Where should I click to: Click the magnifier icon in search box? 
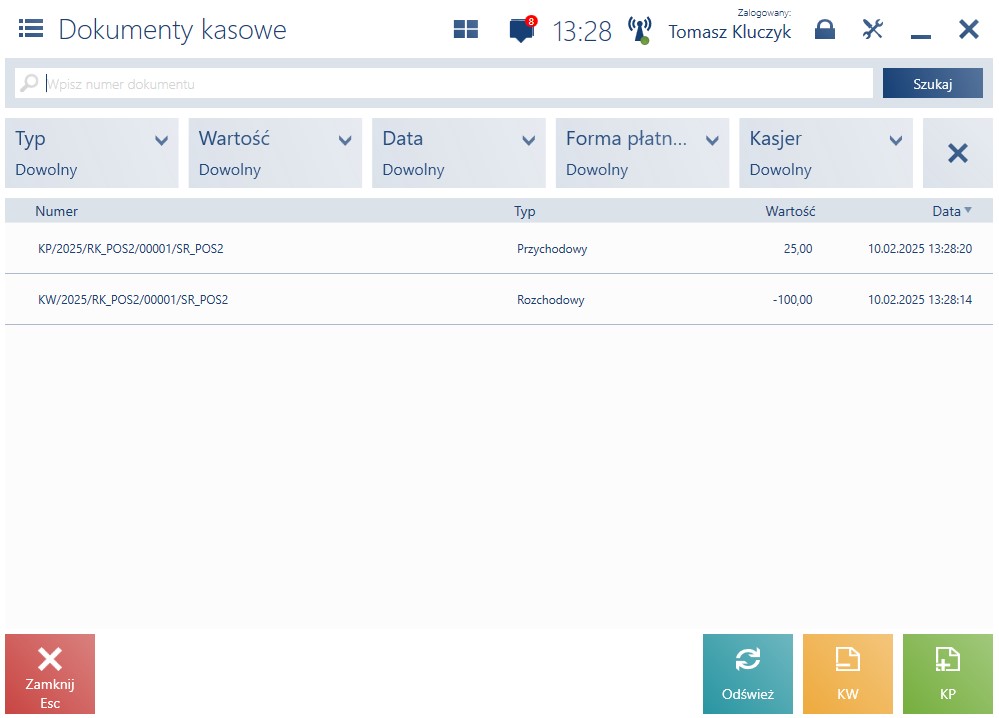pyautogui.click(x=29, y=83)
